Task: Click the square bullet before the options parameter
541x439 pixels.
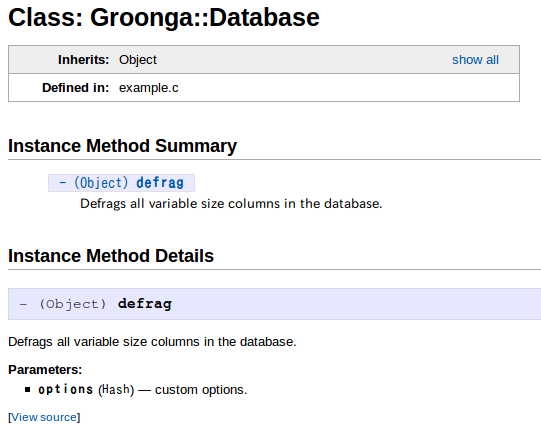Action: tap(28, 390)
